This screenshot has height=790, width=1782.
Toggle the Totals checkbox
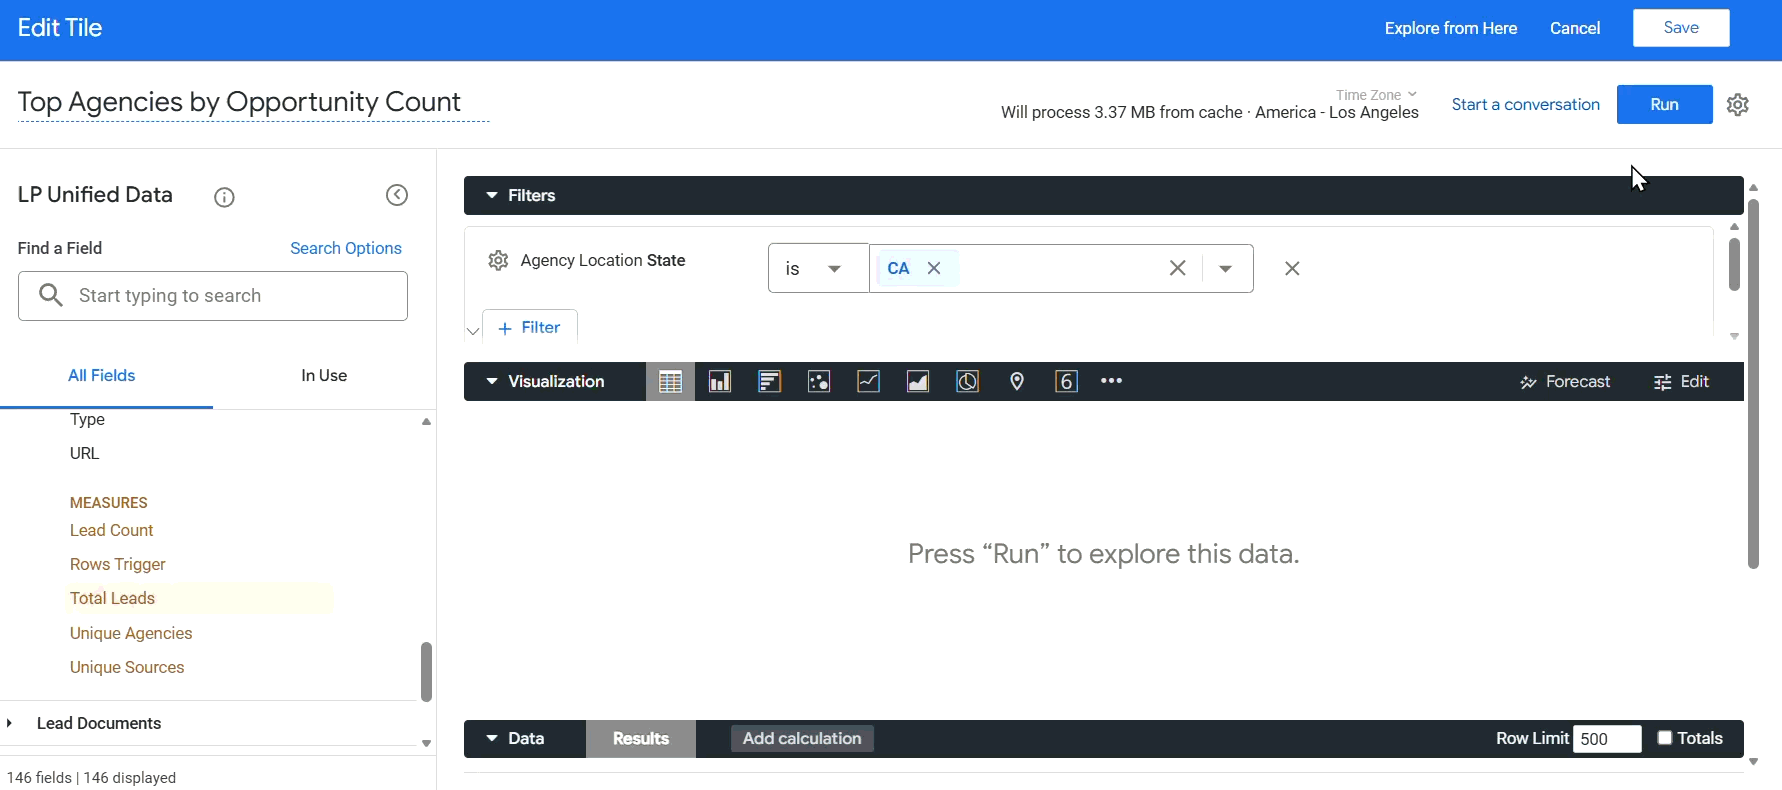1665,738
